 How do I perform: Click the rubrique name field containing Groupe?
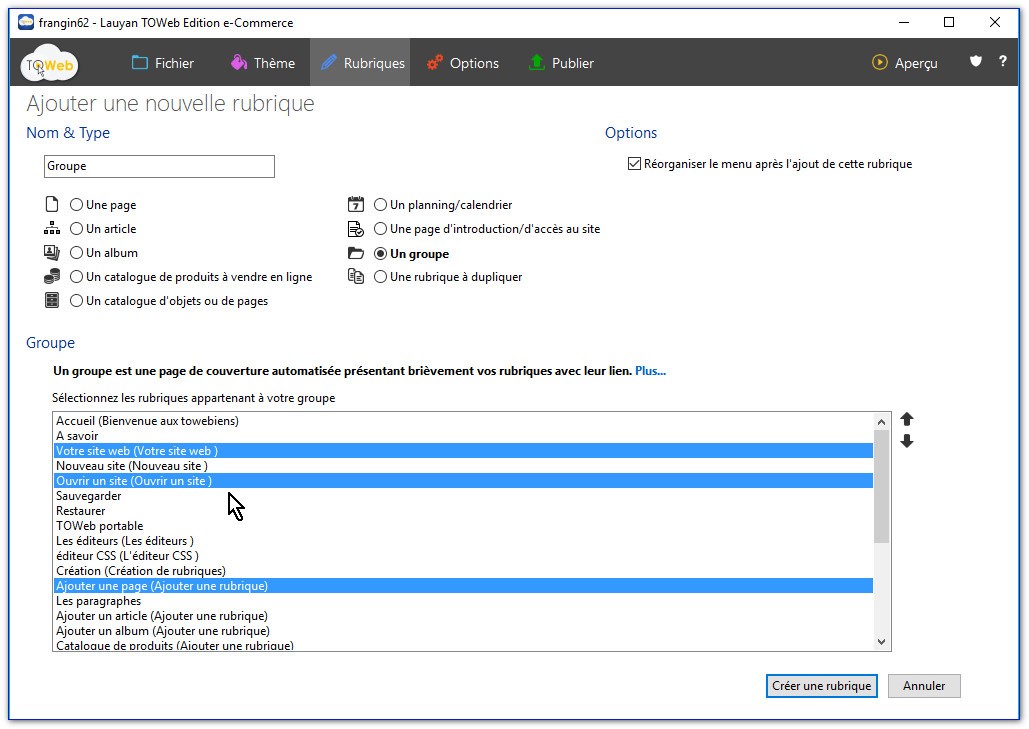click(160, 166)
